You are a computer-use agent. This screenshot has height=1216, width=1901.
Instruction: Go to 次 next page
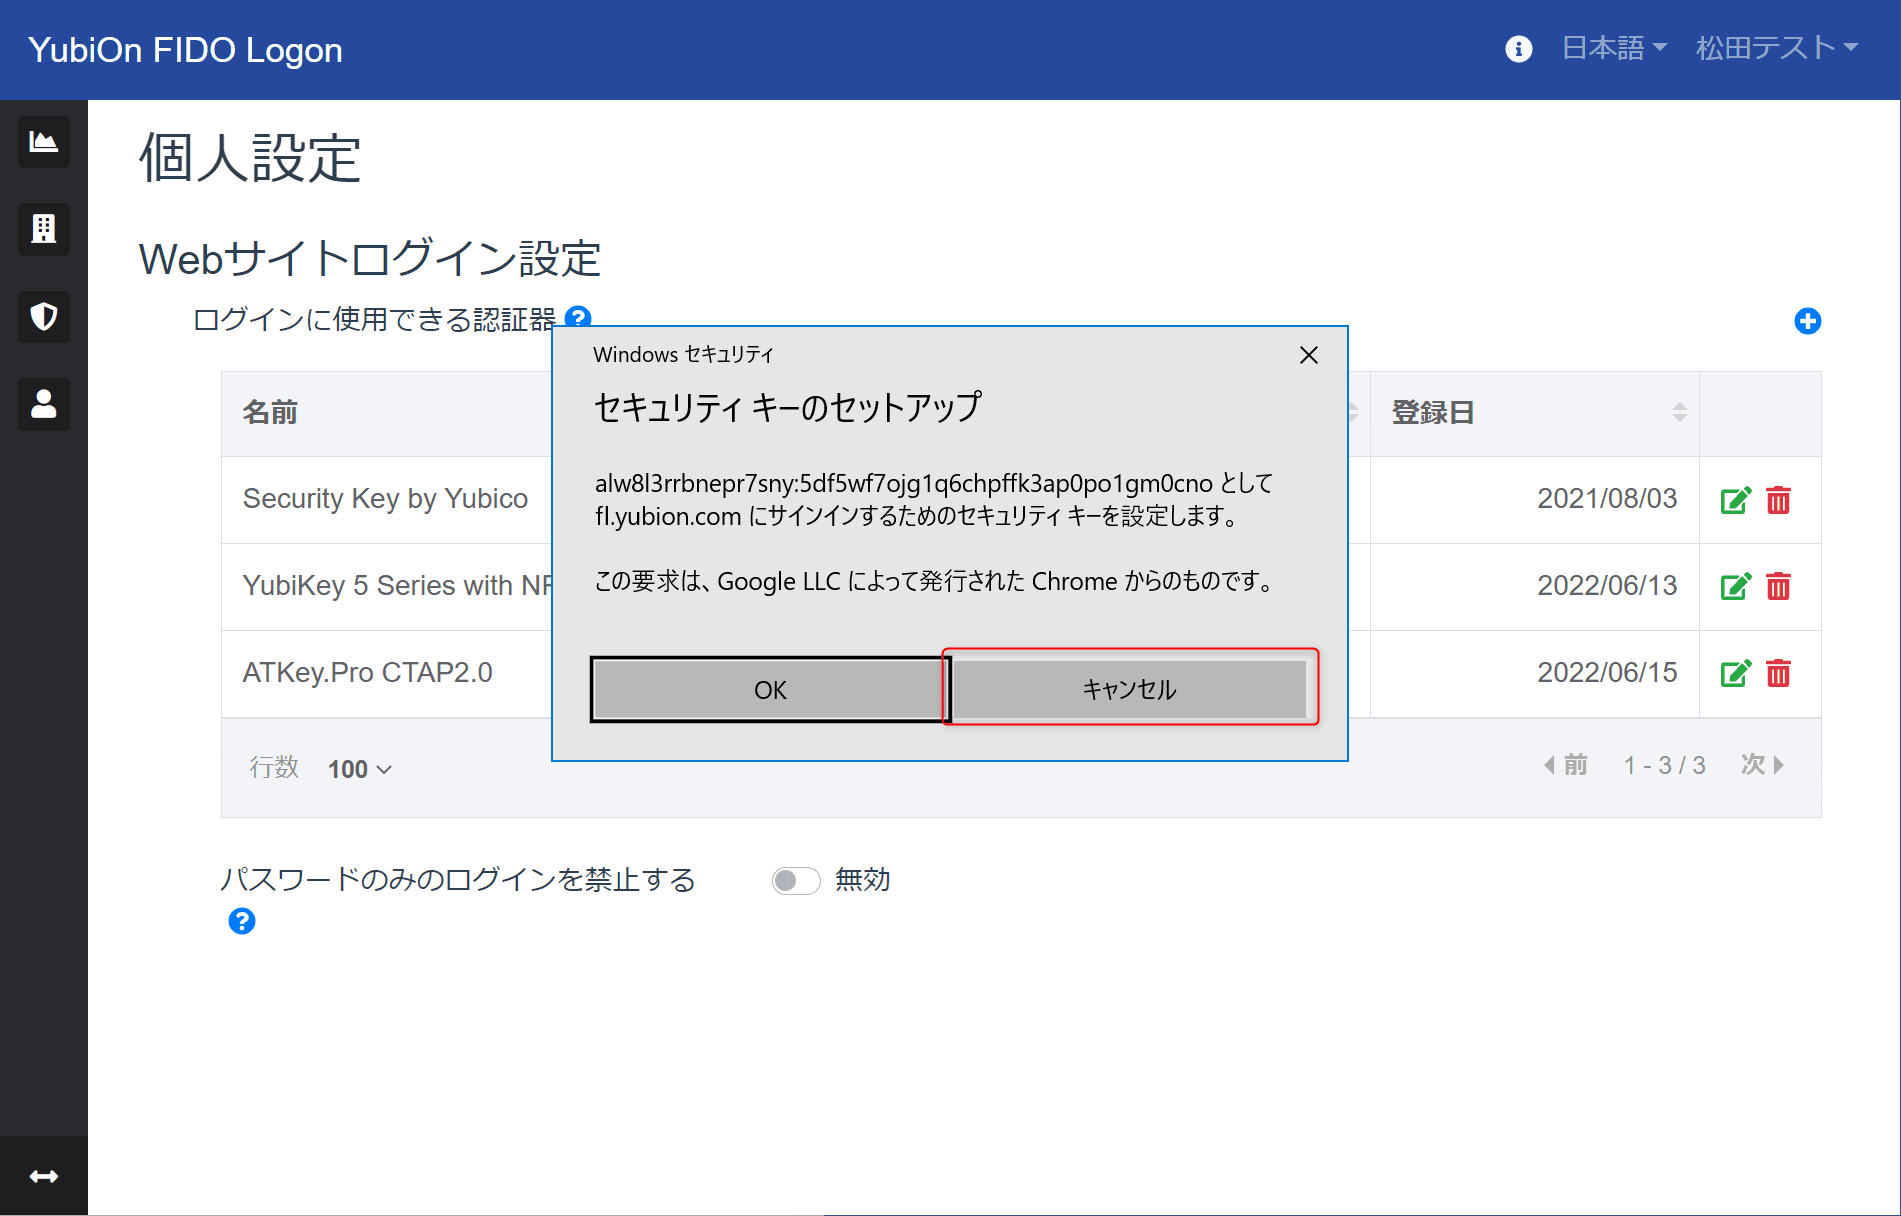tap(1763, 765)
